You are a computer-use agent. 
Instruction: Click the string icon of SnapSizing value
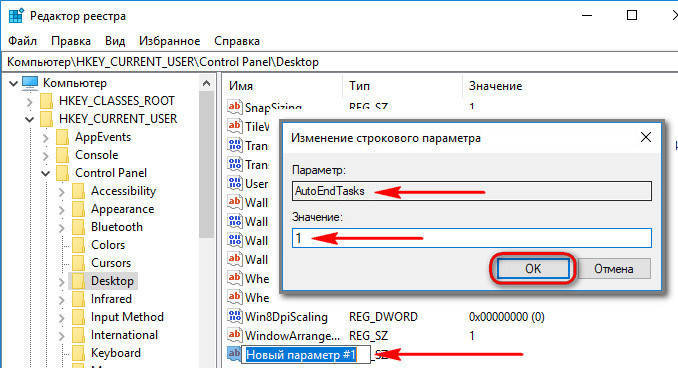tap(234, 106)
